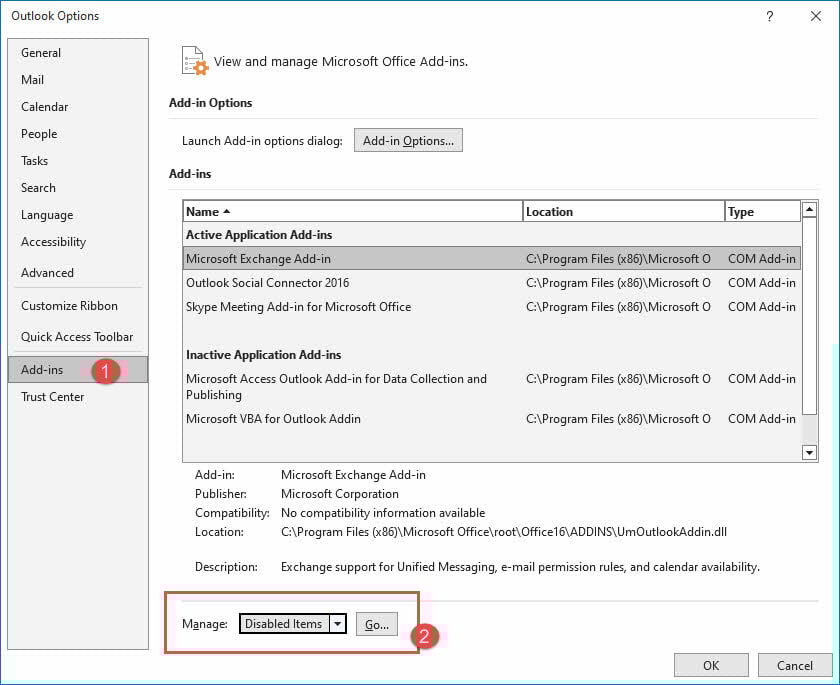Open the Manage dropdown arrow
Image resolution: width=840 pixels, height=685 pixels.
338,624
